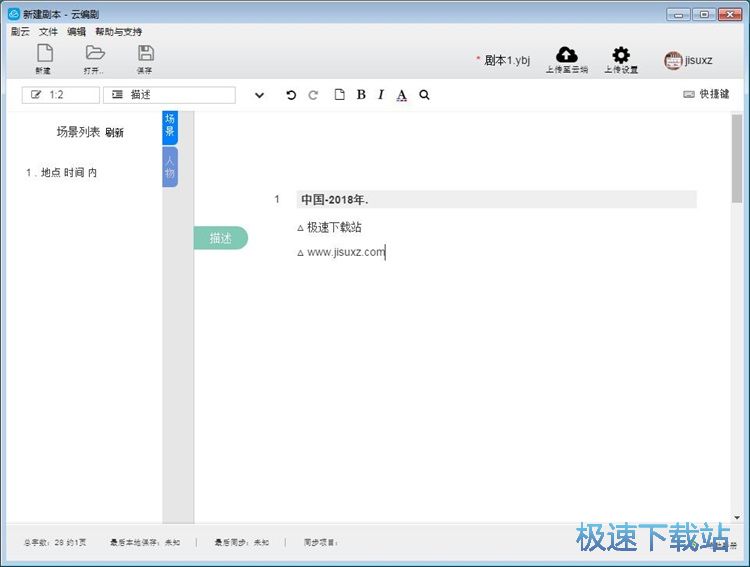
Task: Click the undo arrow icon
Action: point(291,95)
